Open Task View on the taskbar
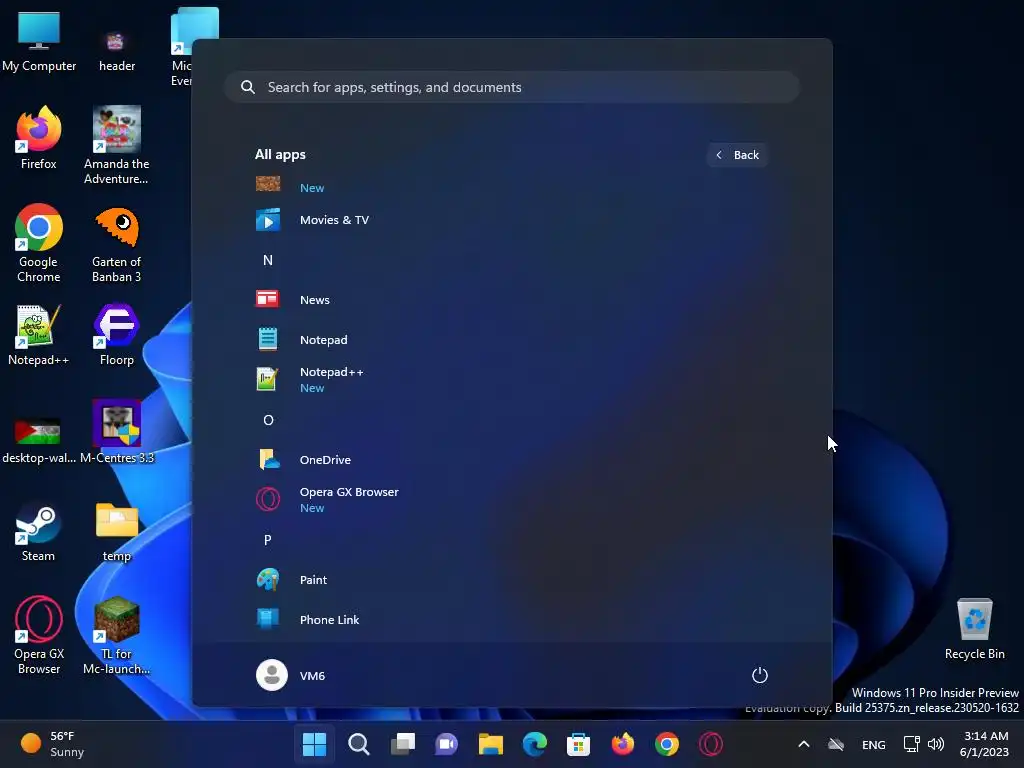Image resolution: width=1024 pixels, height=768 pixels. [x=403, y=744]
